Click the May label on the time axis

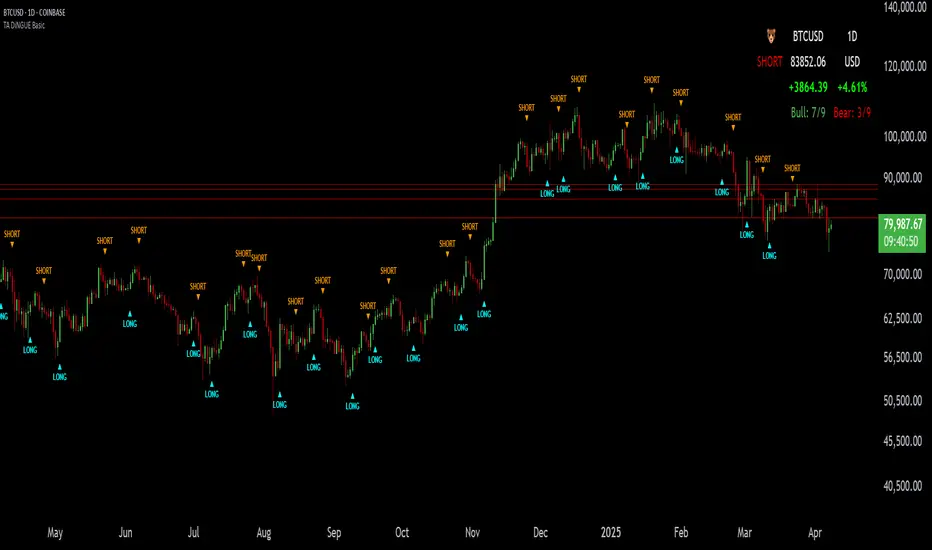coord(55,533)
